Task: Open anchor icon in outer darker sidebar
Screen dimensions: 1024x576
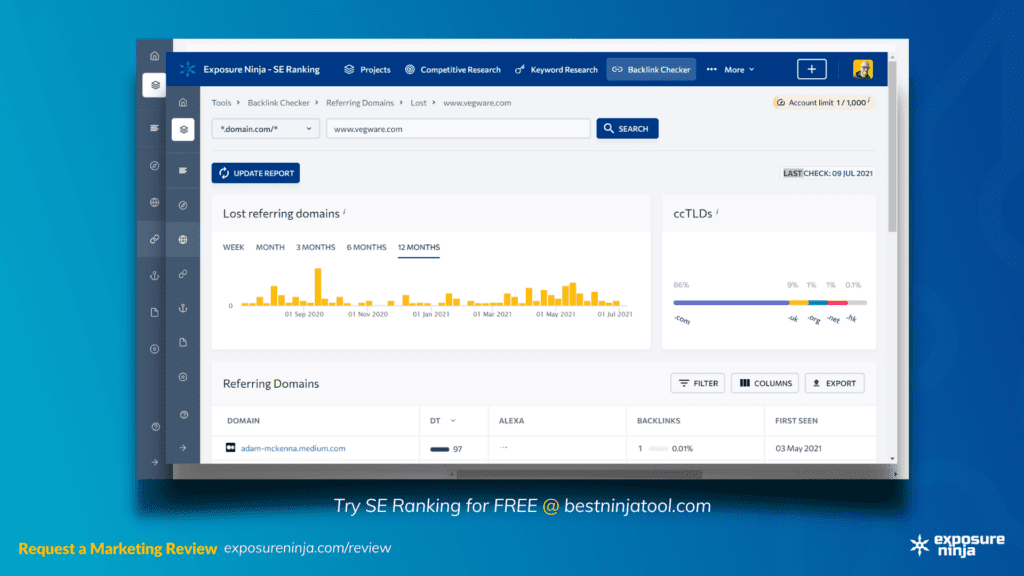Action: (x=155, y=276)
